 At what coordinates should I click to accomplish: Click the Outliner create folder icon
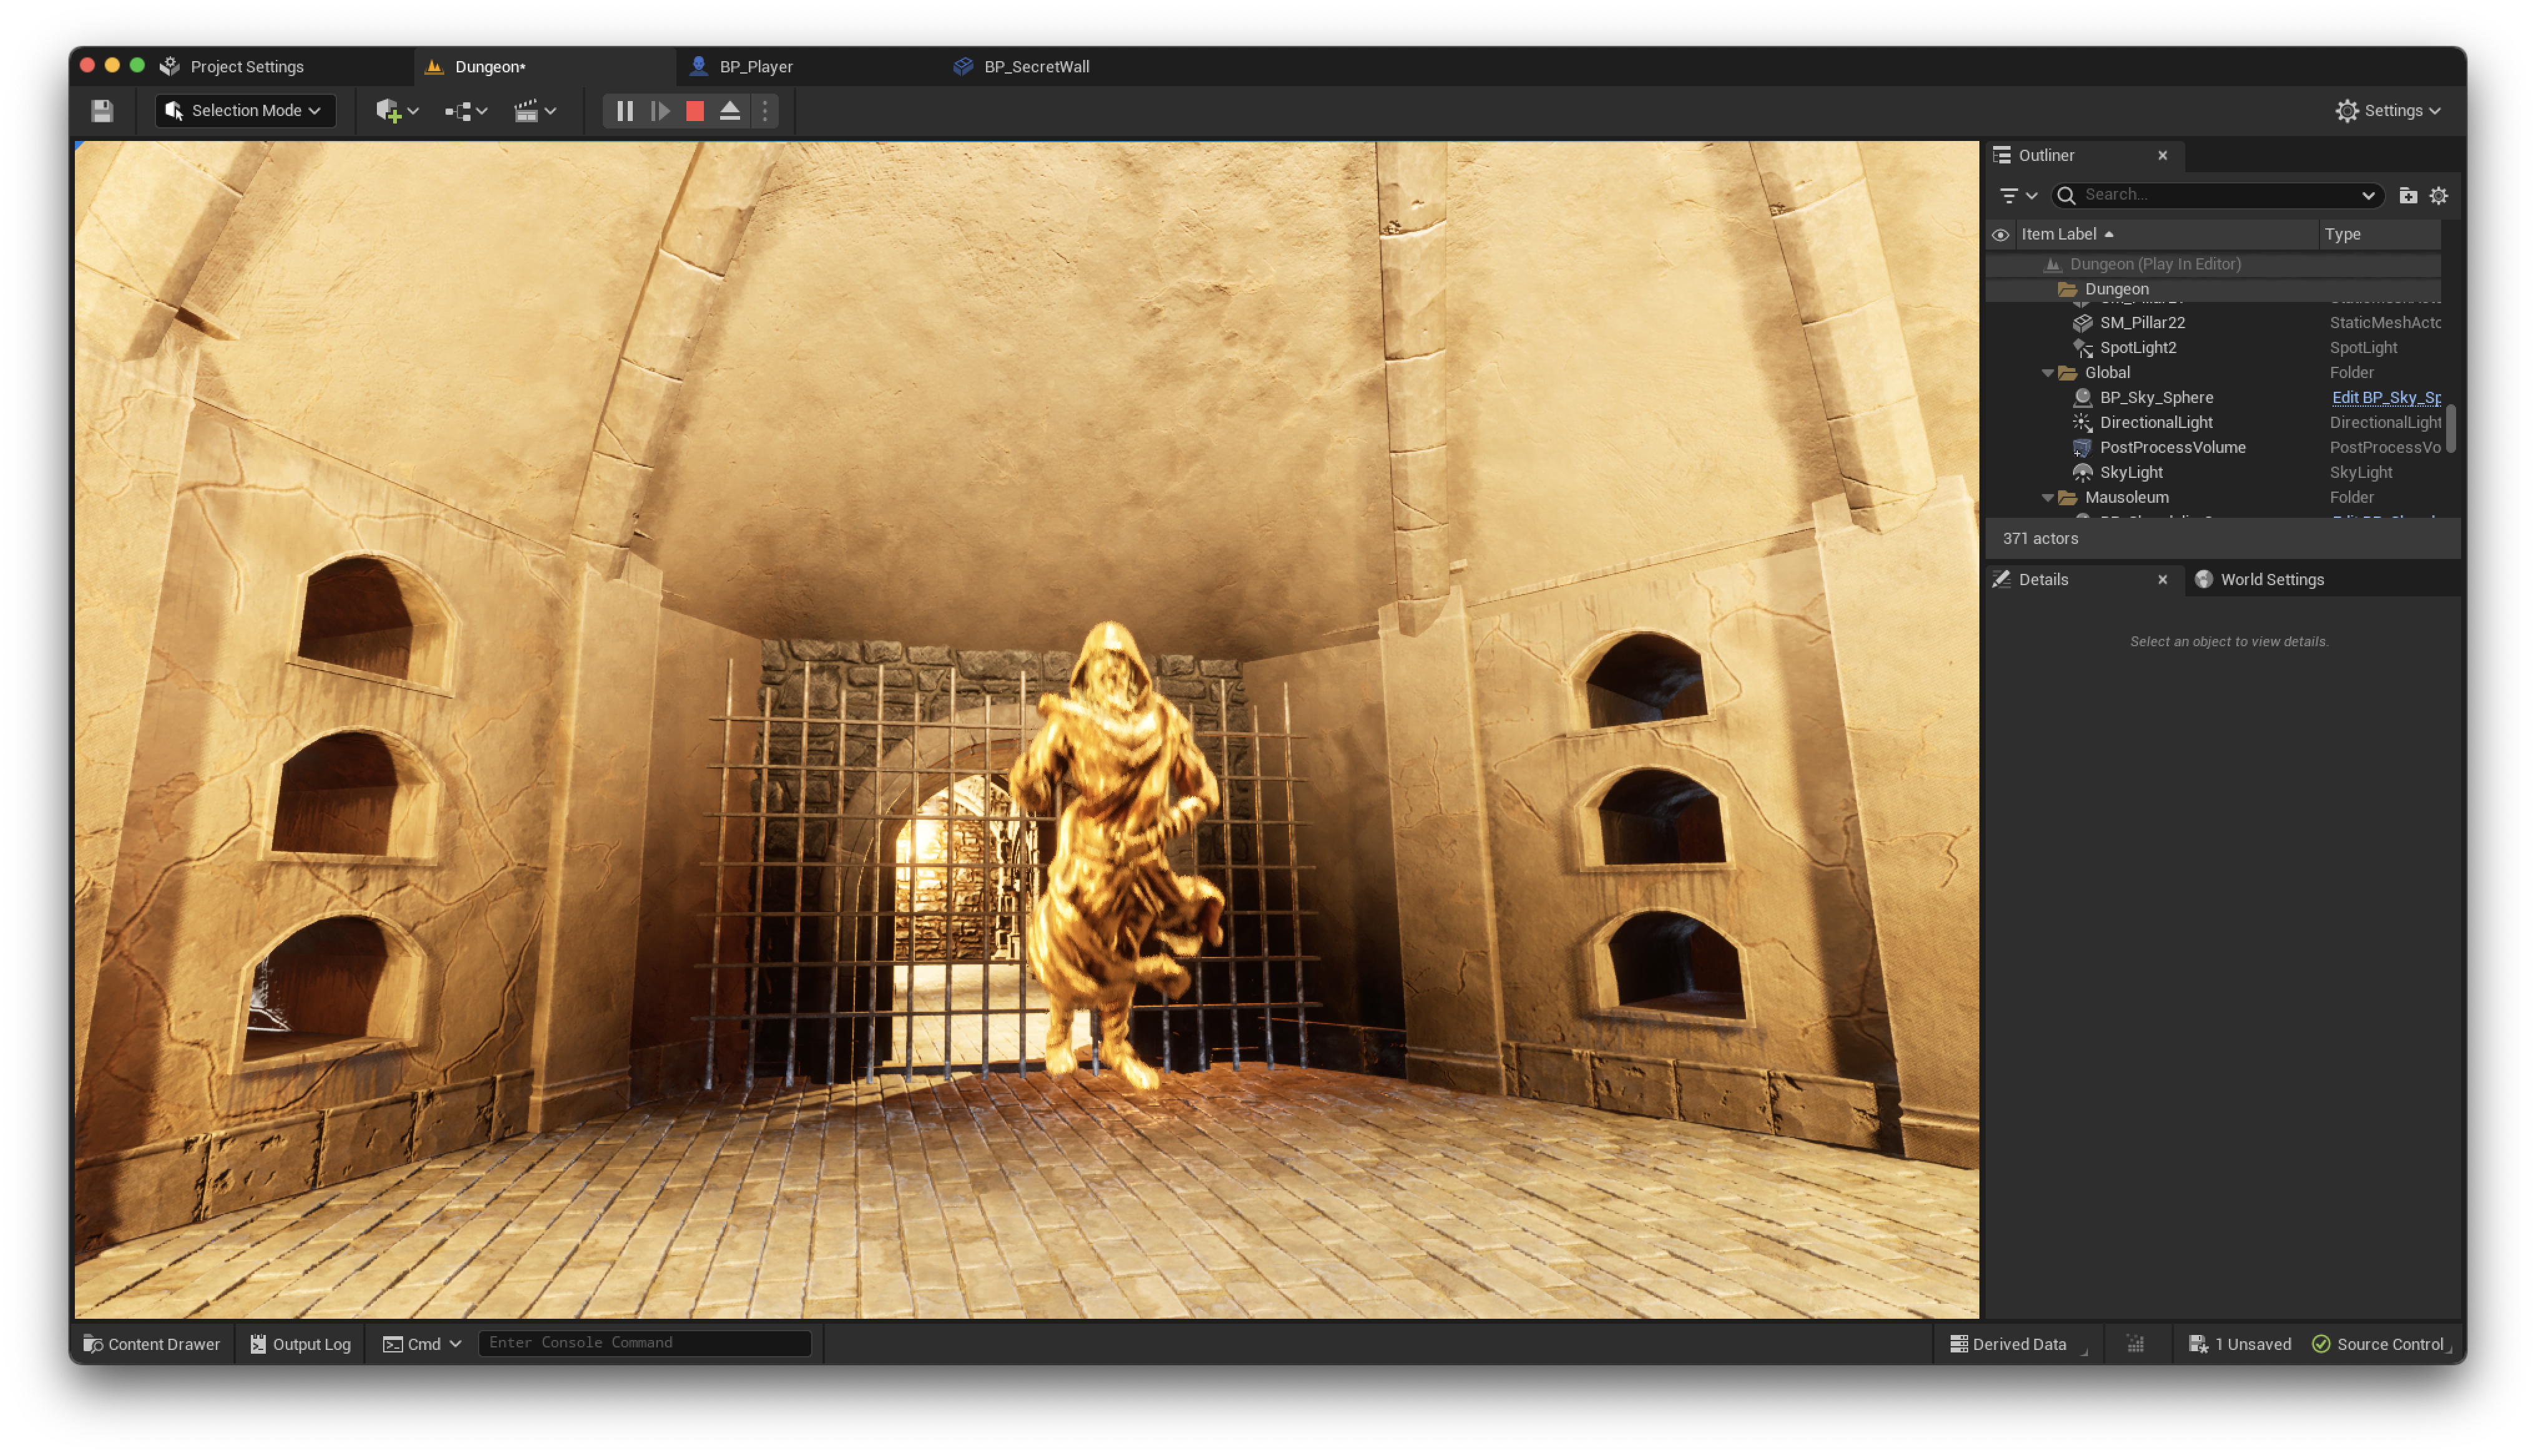2408,196
